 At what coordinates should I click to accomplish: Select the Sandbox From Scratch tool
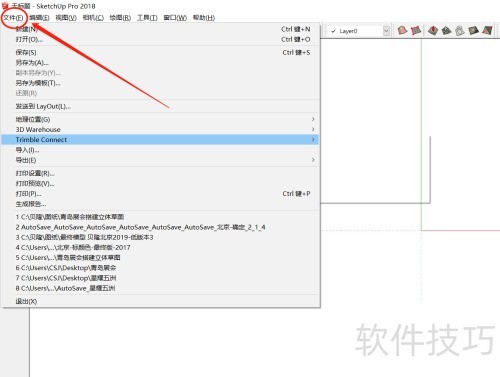(416, 31)
